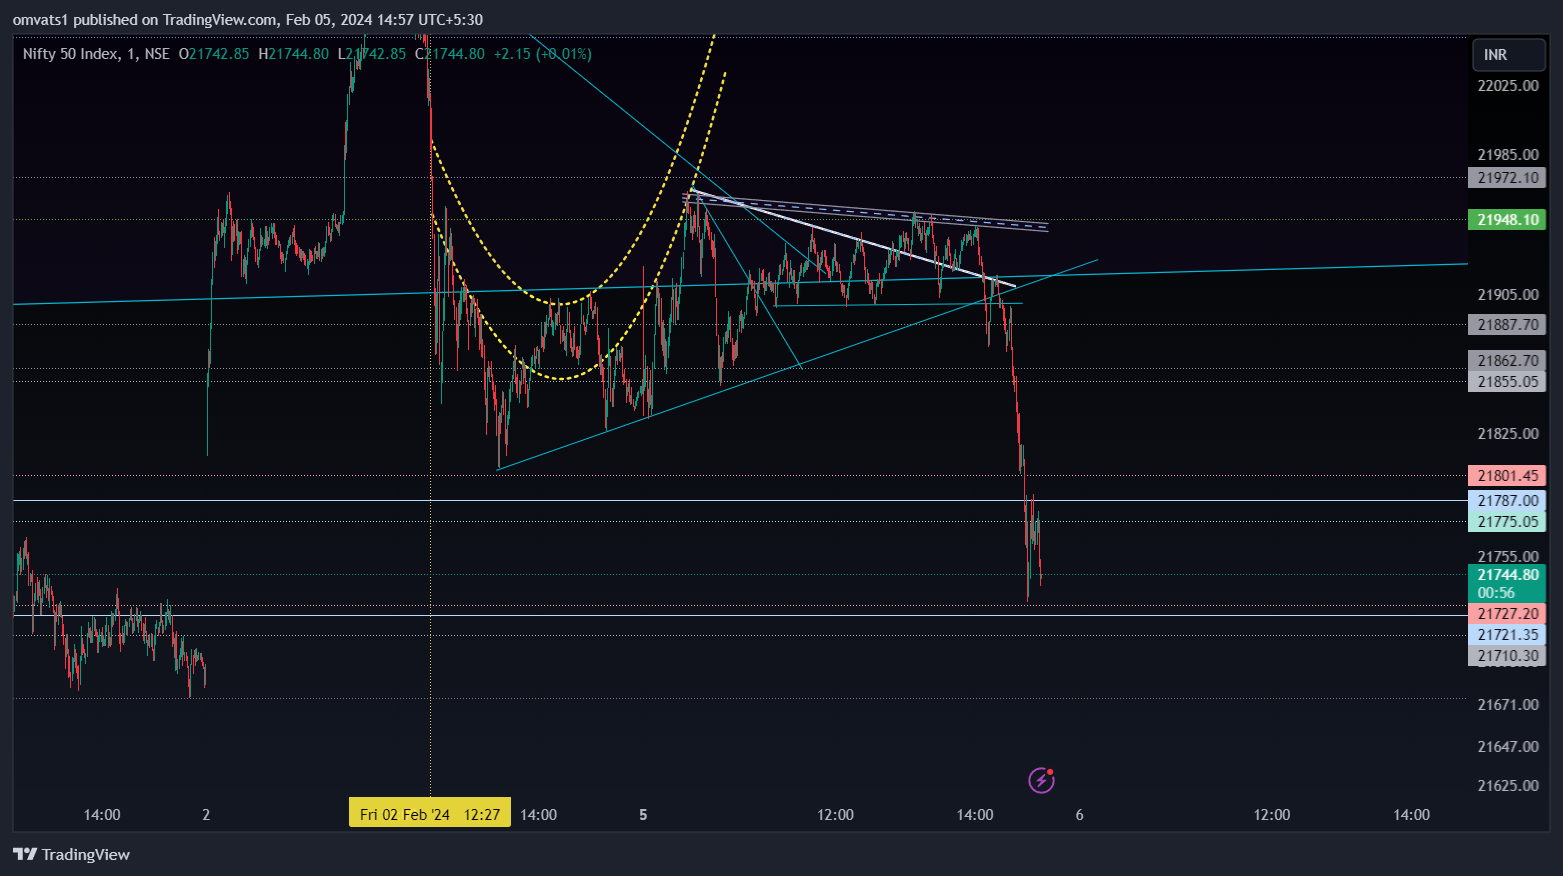Click the current price 21744.80 countdown label
This screenshot has width=1563, height=876.
click(1507, 584)
